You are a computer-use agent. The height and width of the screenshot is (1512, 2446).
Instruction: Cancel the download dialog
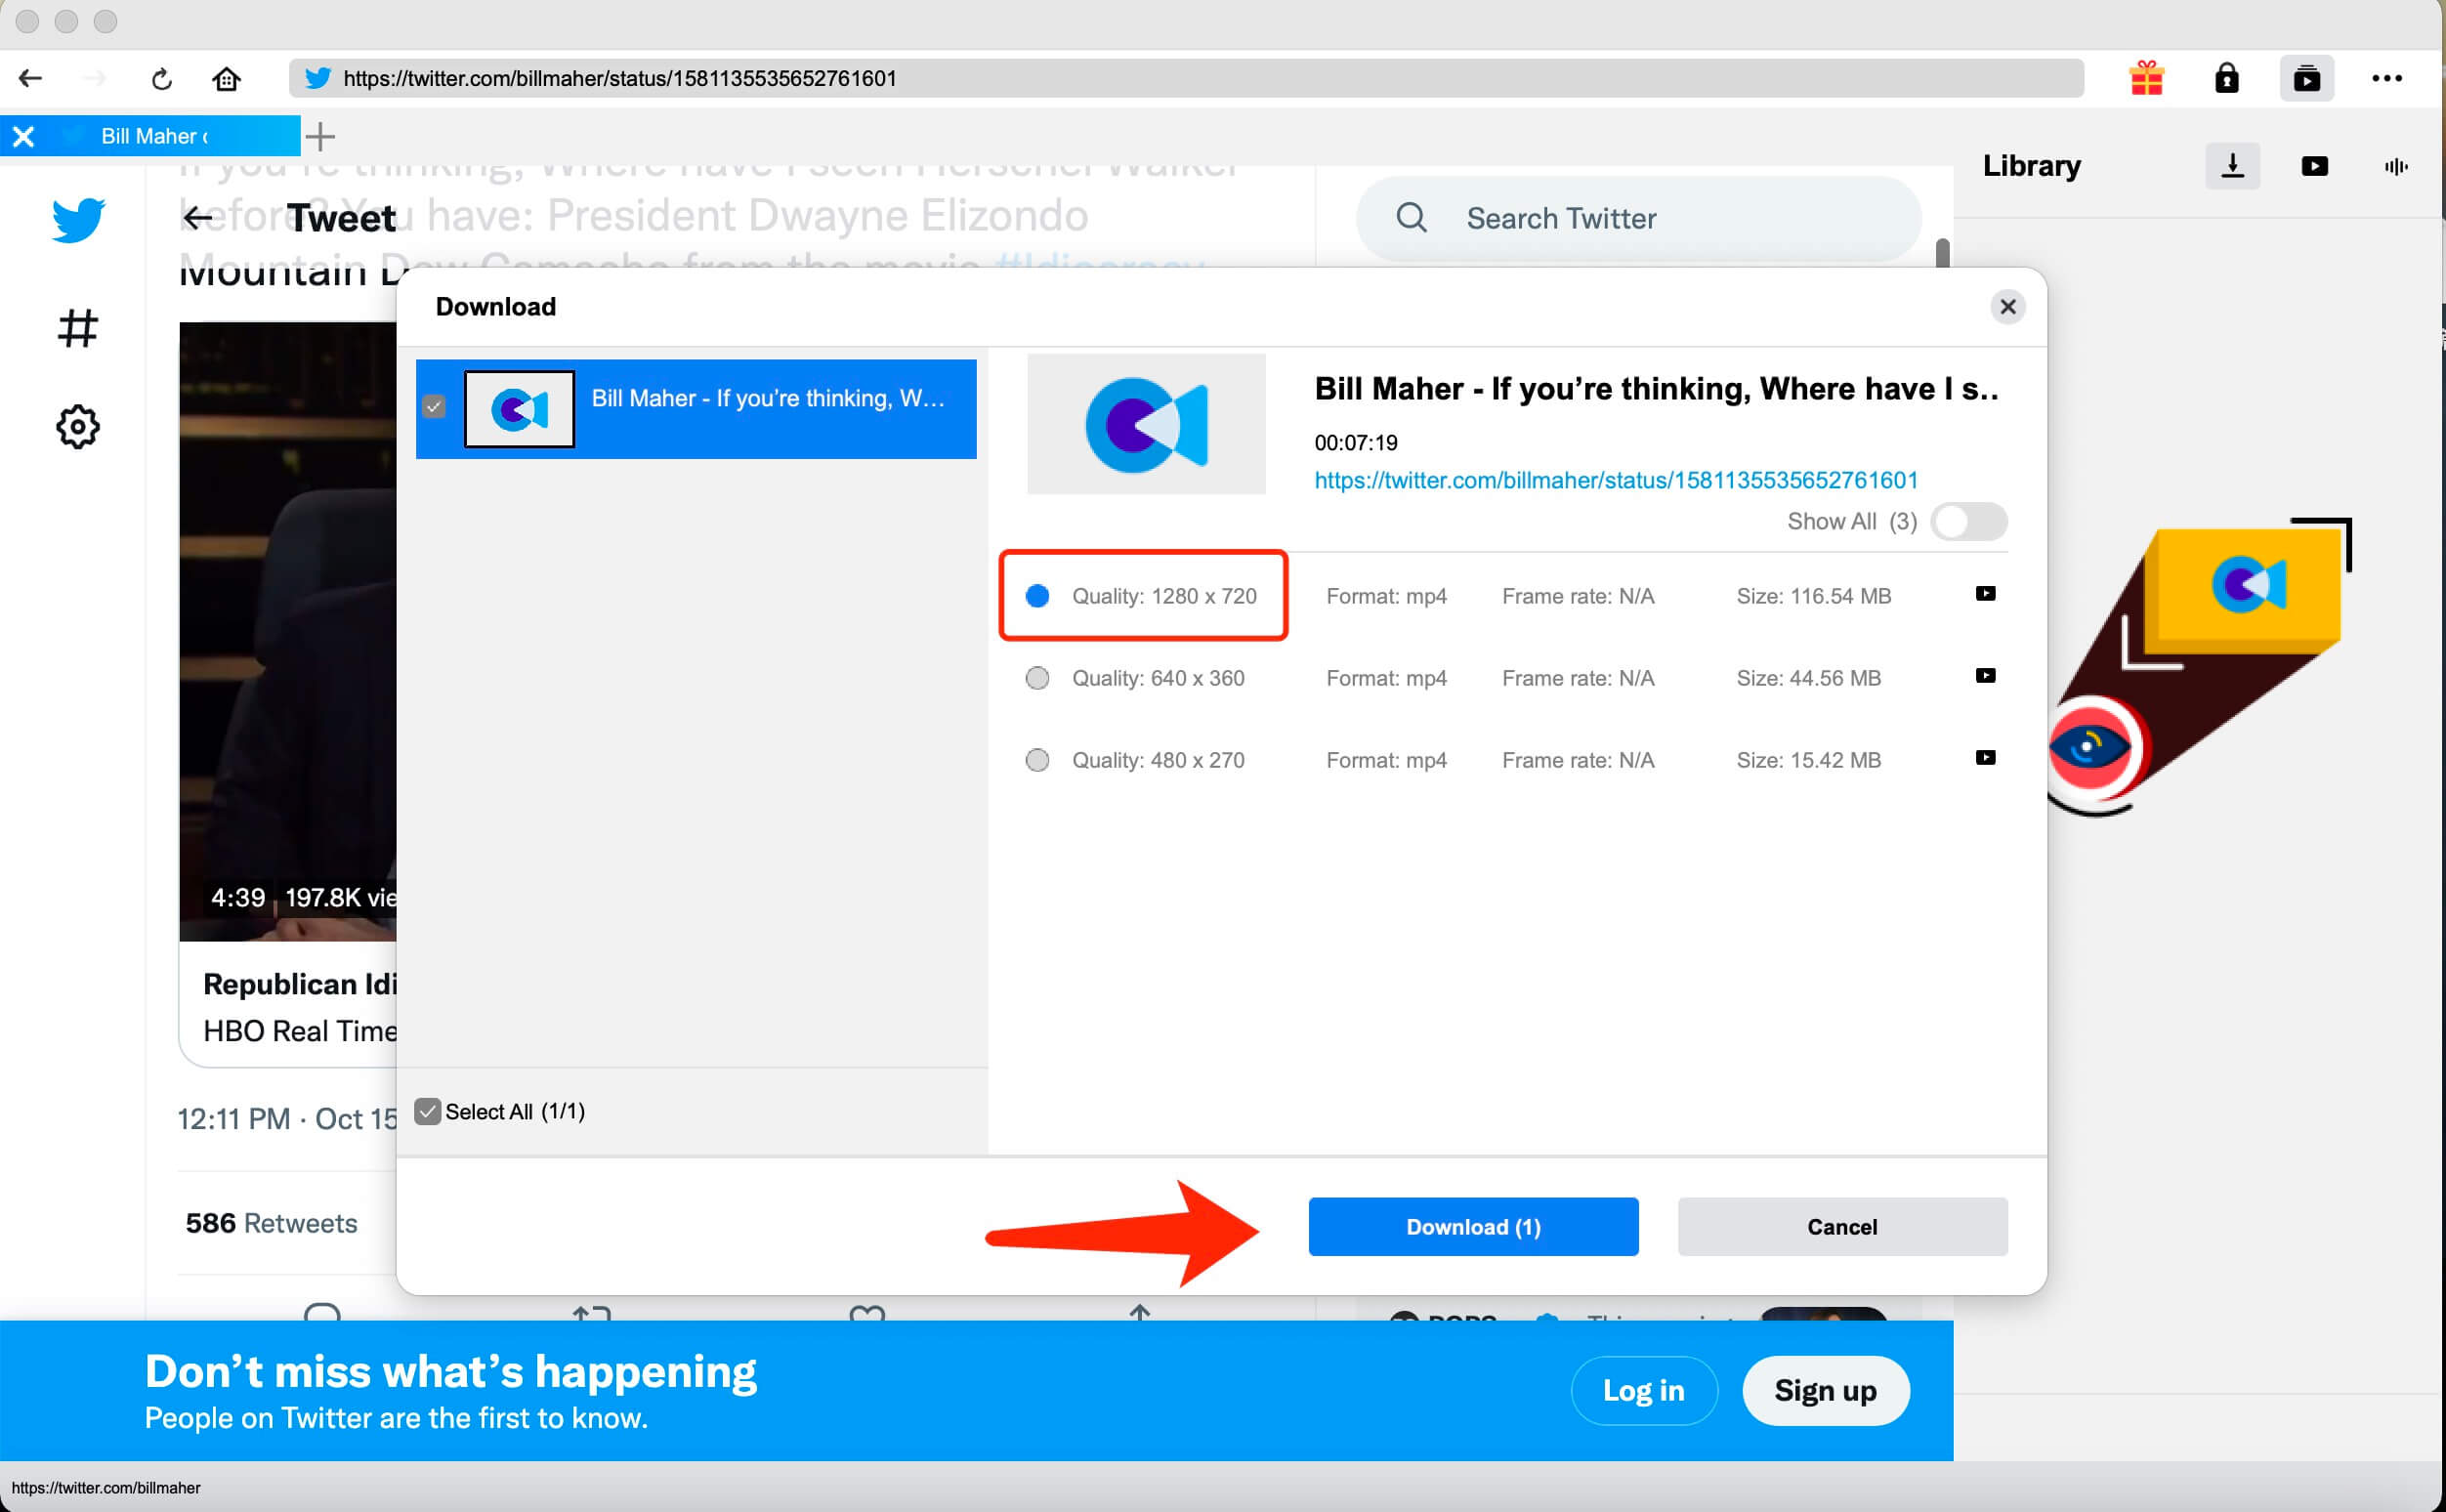pos(1842,1227)
